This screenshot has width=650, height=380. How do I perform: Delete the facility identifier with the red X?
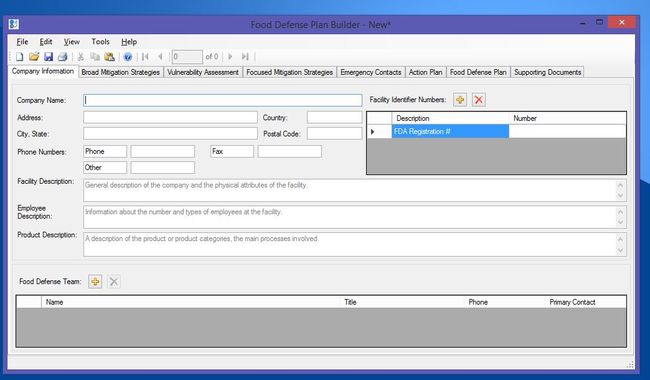[x=479, y=100]
